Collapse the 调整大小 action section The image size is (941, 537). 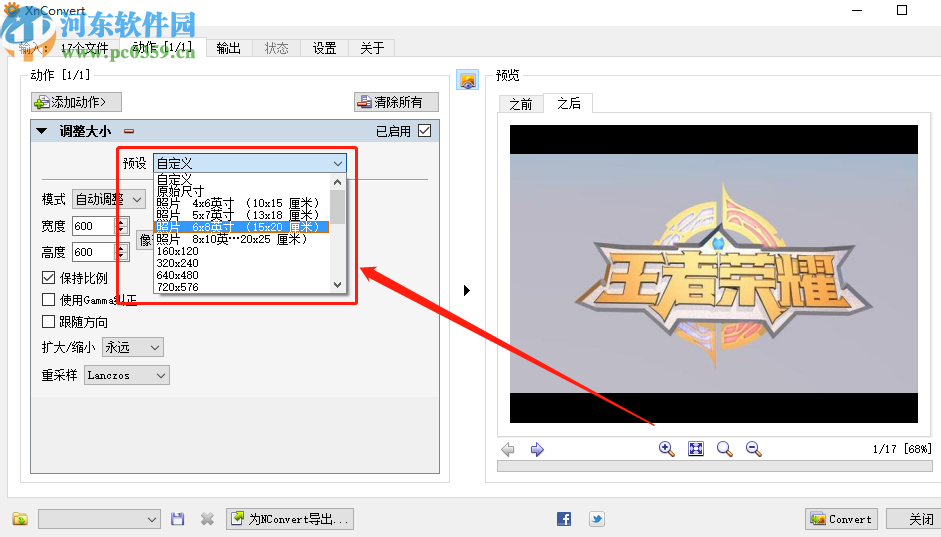pos(41,131)
